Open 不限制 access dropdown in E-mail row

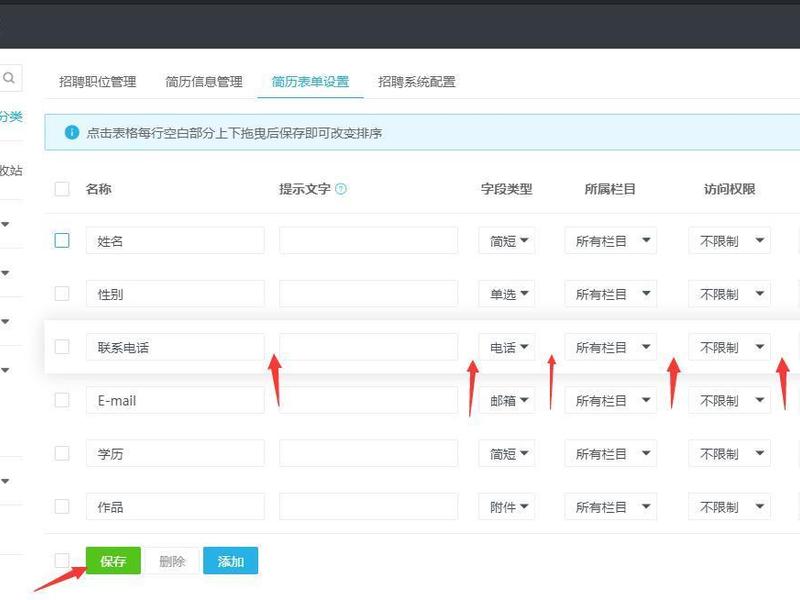coord(730,401)
